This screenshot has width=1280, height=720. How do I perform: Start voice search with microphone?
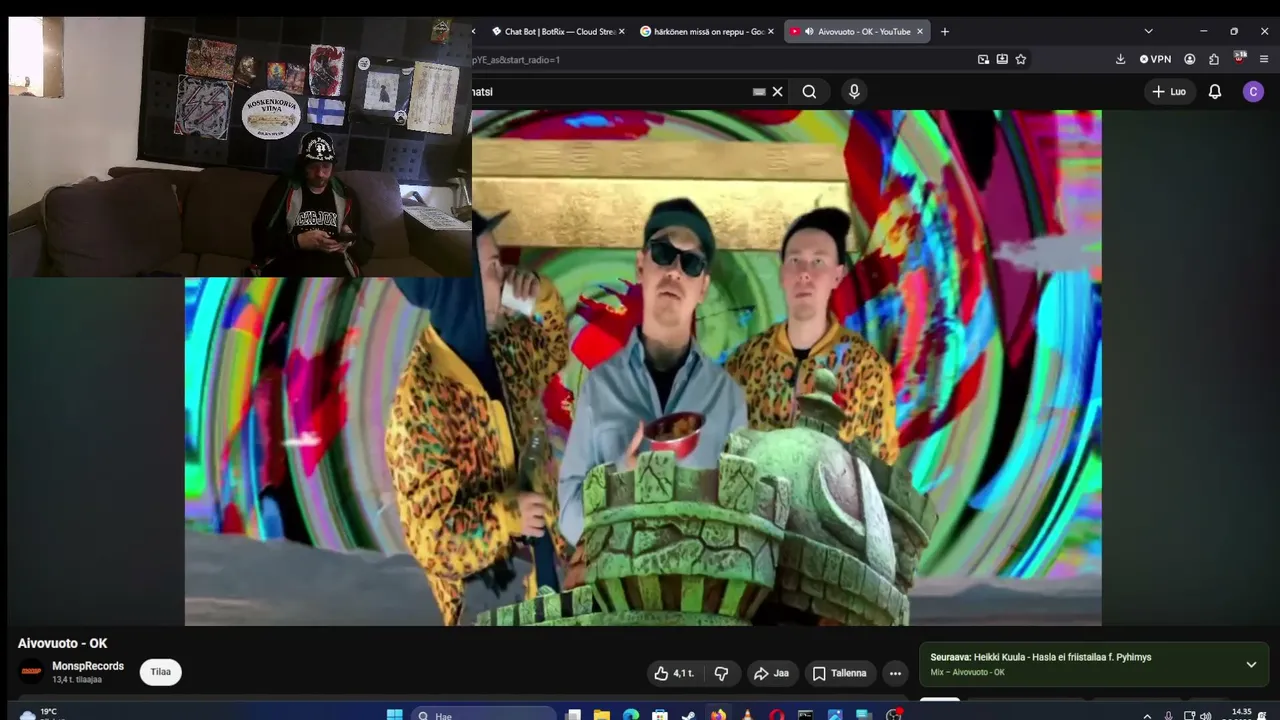coord(854,92)
